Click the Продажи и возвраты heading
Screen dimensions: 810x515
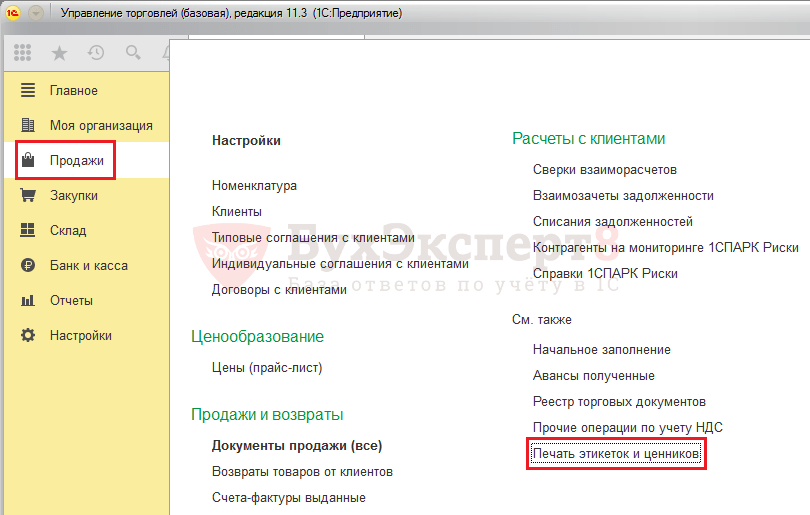click(267, 415)
